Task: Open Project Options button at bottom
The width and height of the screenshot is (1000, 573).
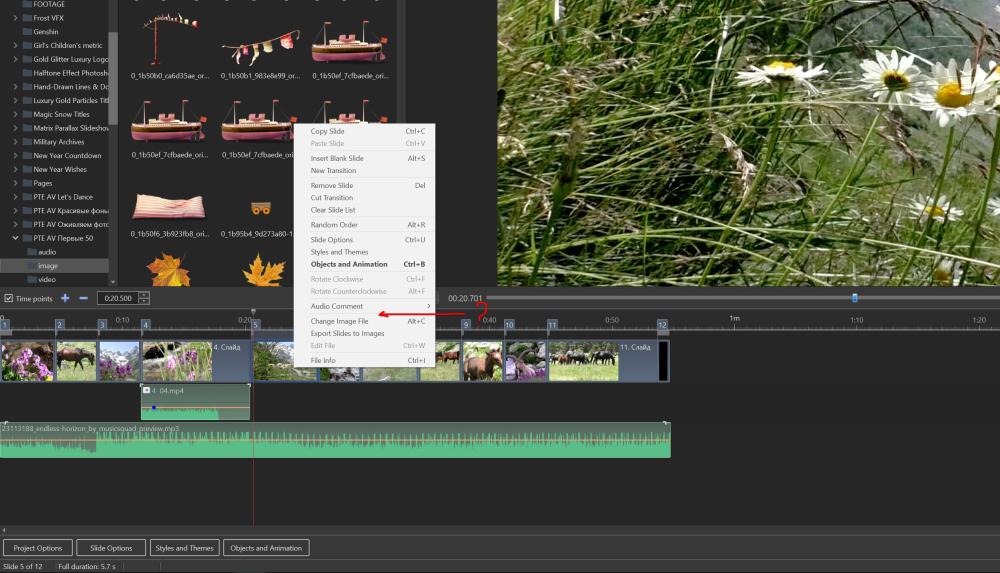Action: click(x=38, y=548)
